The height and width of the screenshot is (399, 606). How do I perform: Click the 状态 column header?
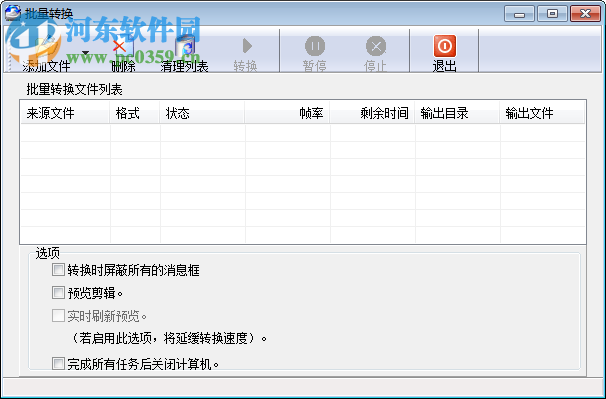[x=203, y=113]
